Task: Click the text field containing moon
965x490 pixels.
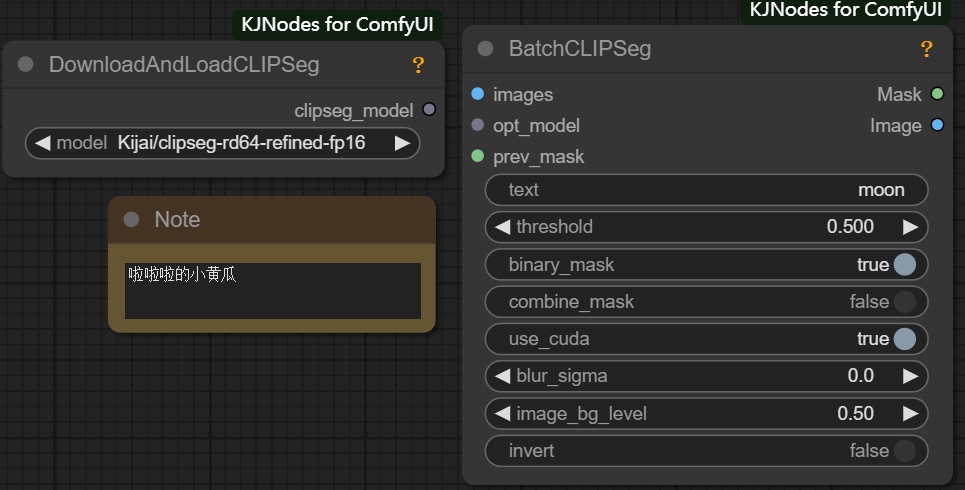Action: point(706,190)
